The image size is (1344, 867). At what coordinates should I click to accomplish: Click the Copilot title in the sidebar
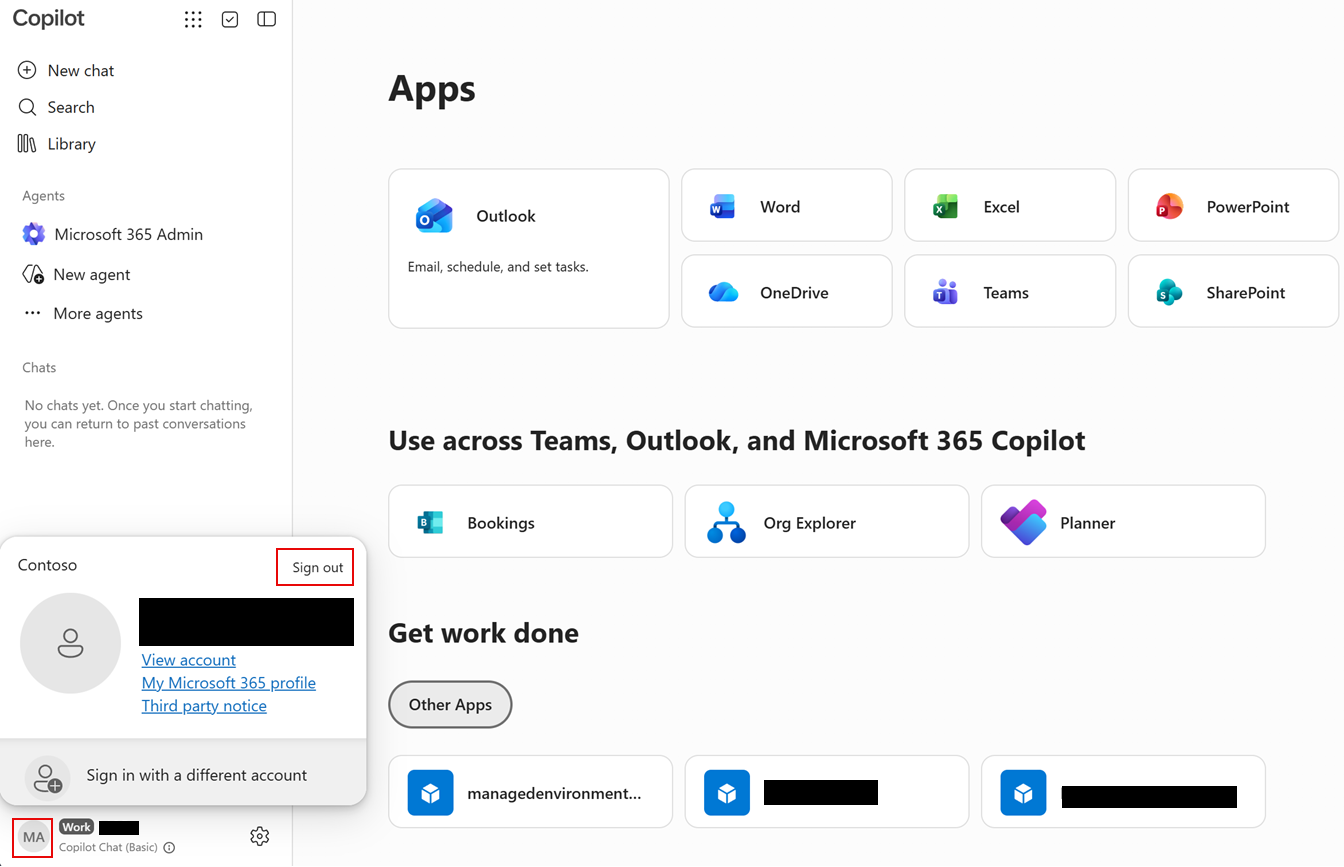[49, 19]
